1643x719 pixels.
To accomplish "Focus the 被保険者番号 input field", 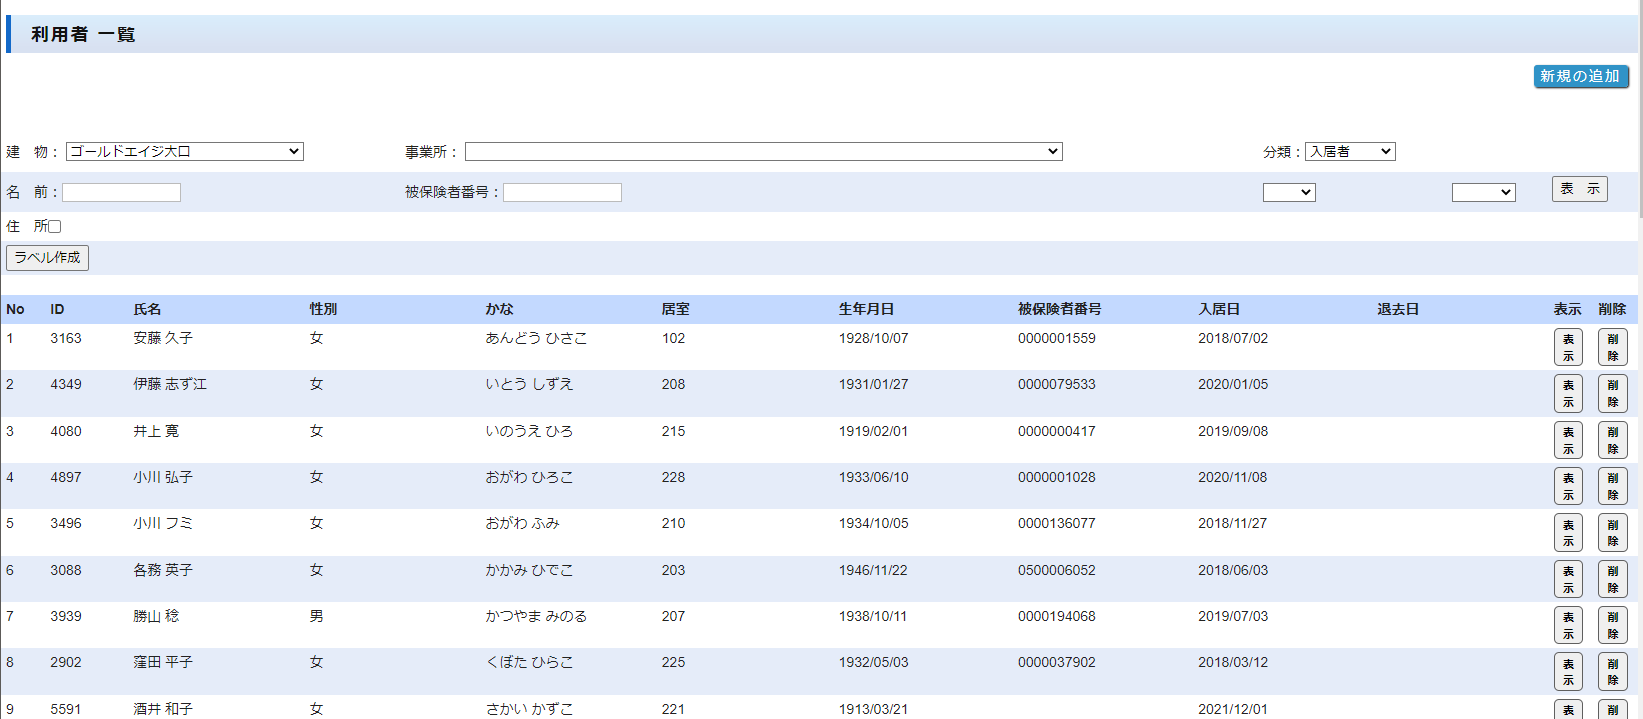I will [562, 193].
